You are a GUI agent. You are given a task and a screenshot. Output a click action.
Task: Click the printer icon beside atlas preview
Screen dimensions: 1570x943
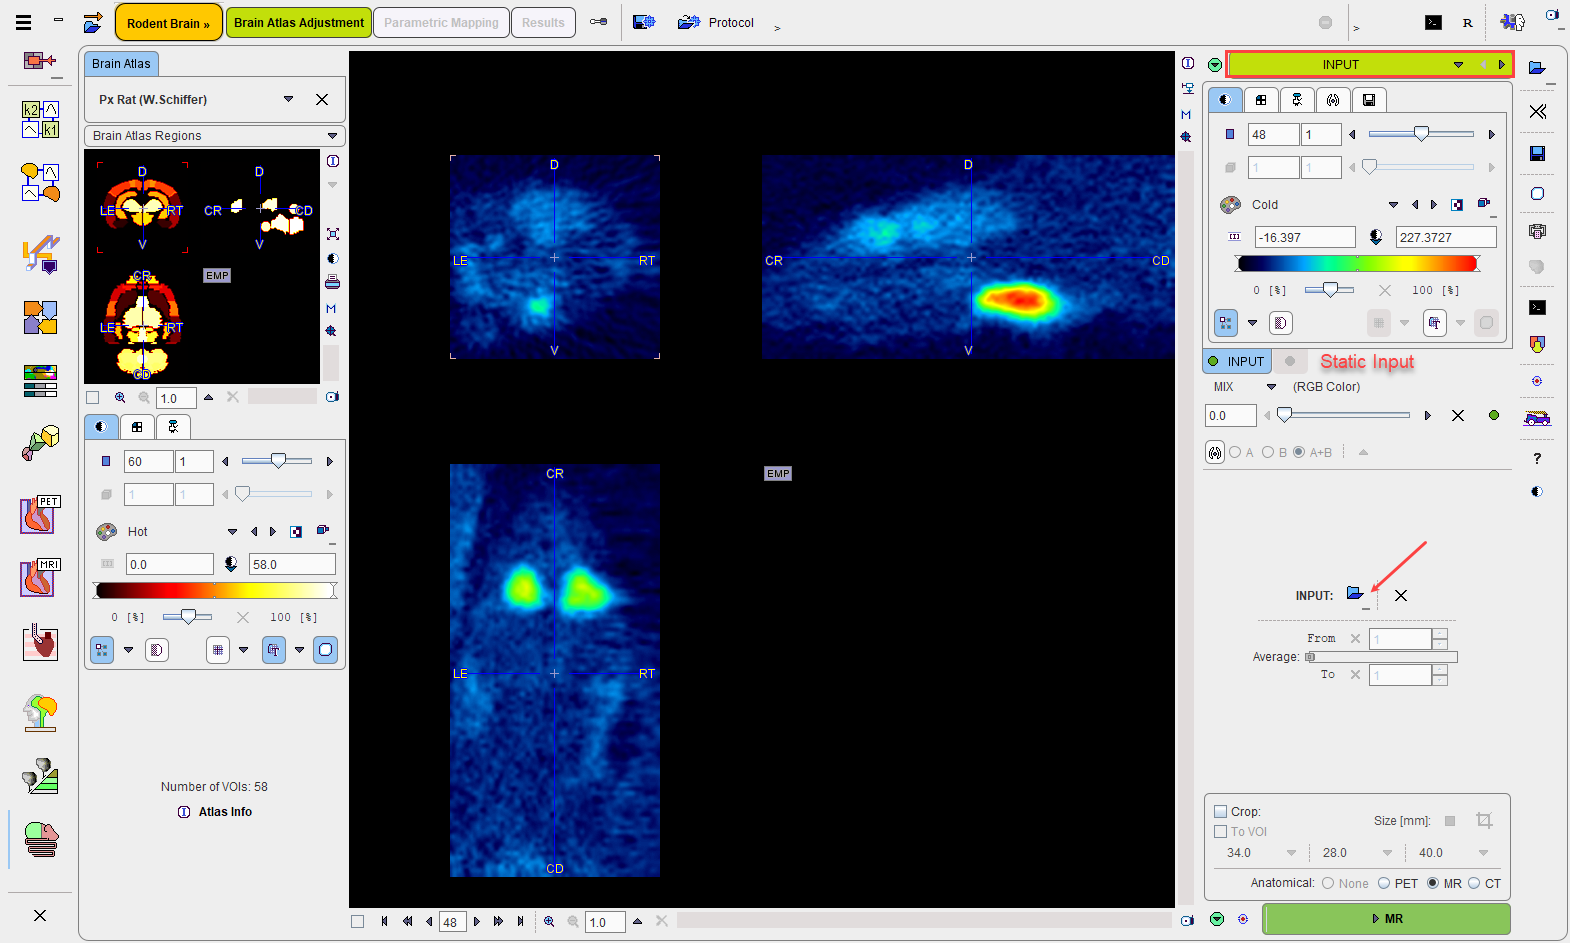pos(332,282)
